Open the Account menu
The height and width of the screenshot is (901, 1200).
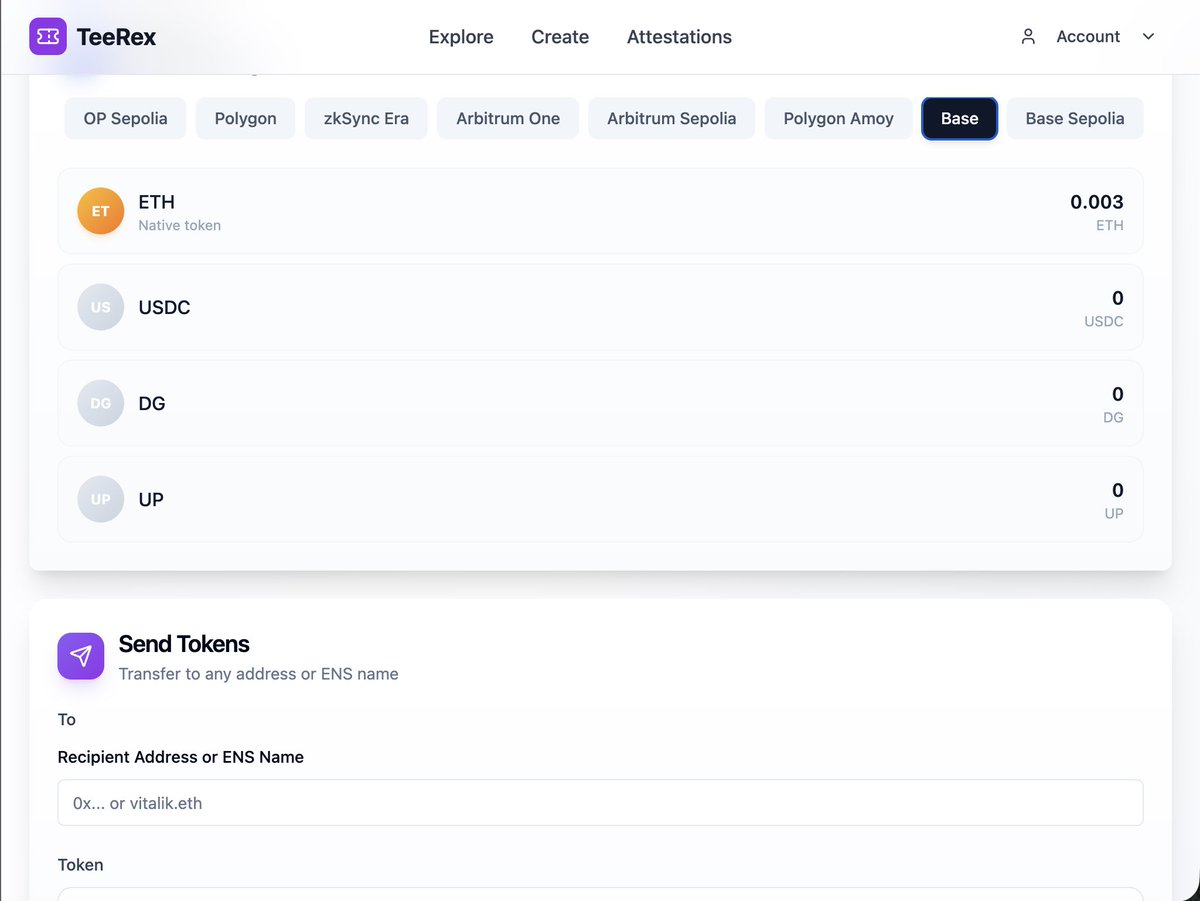pos(1088,37)
